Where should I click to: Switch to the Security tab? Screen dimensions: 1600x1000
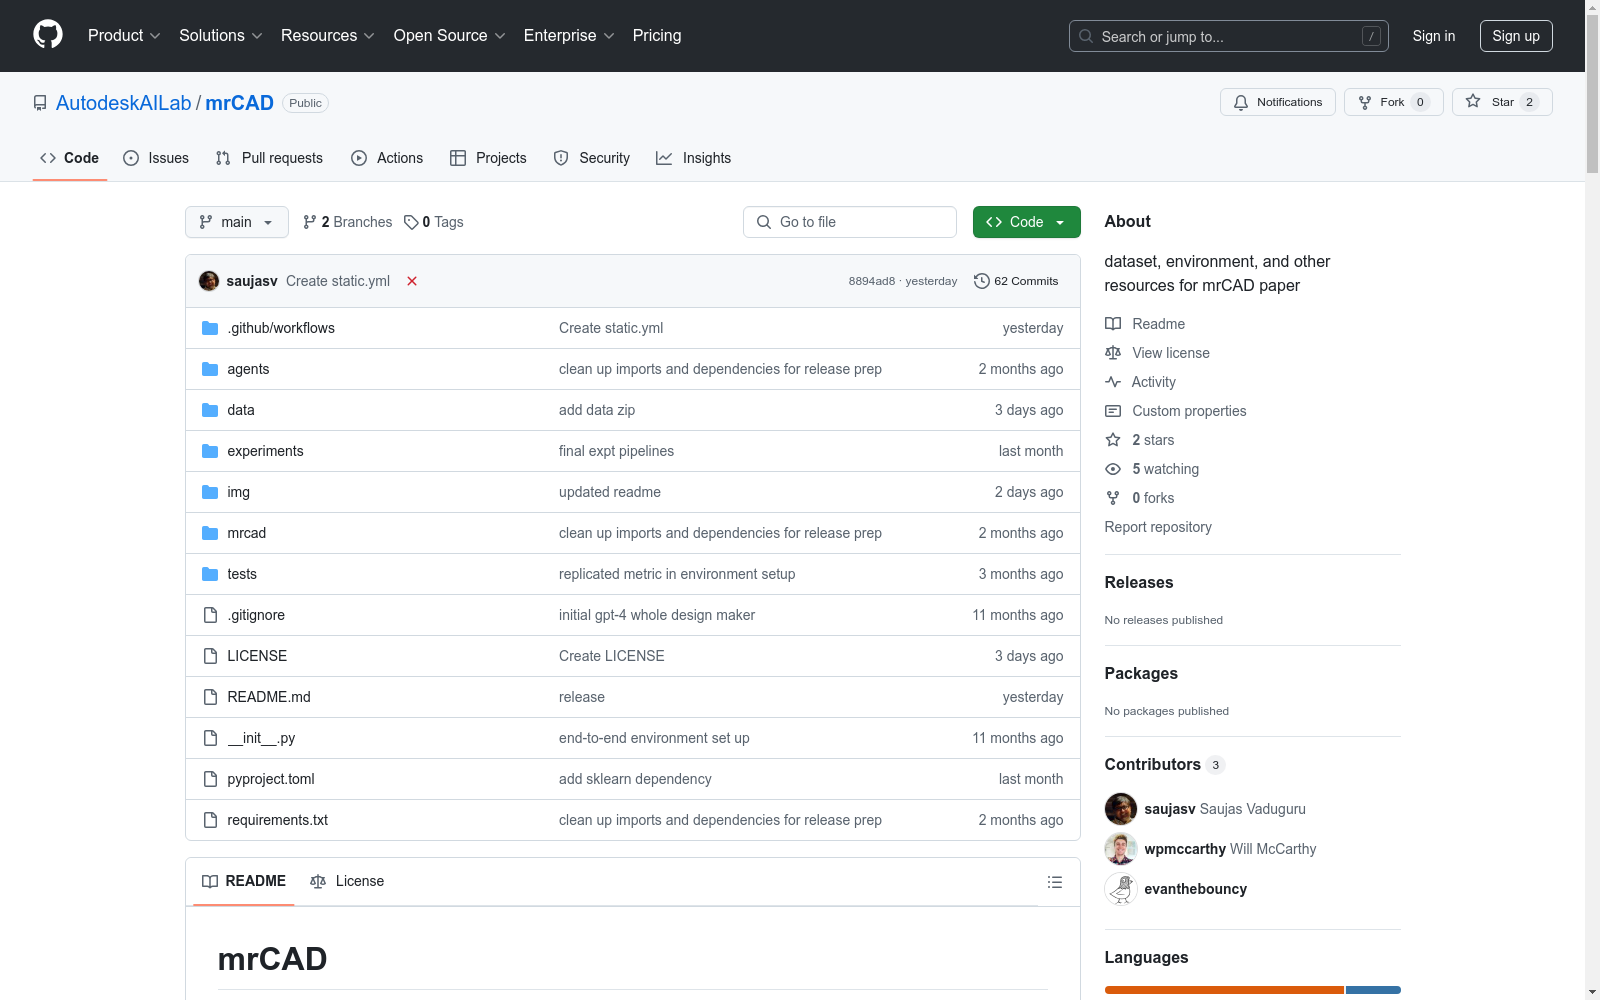592,158
